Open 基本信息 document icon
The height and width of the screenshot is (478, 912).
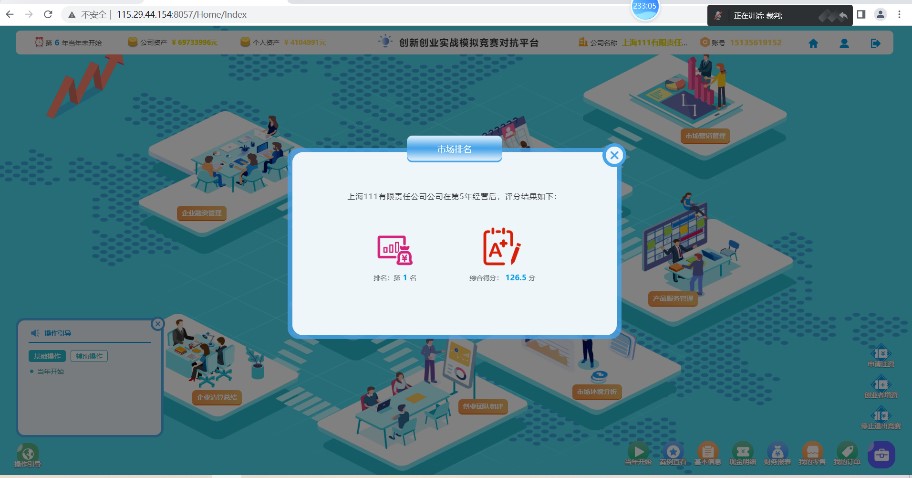[707, 452]
